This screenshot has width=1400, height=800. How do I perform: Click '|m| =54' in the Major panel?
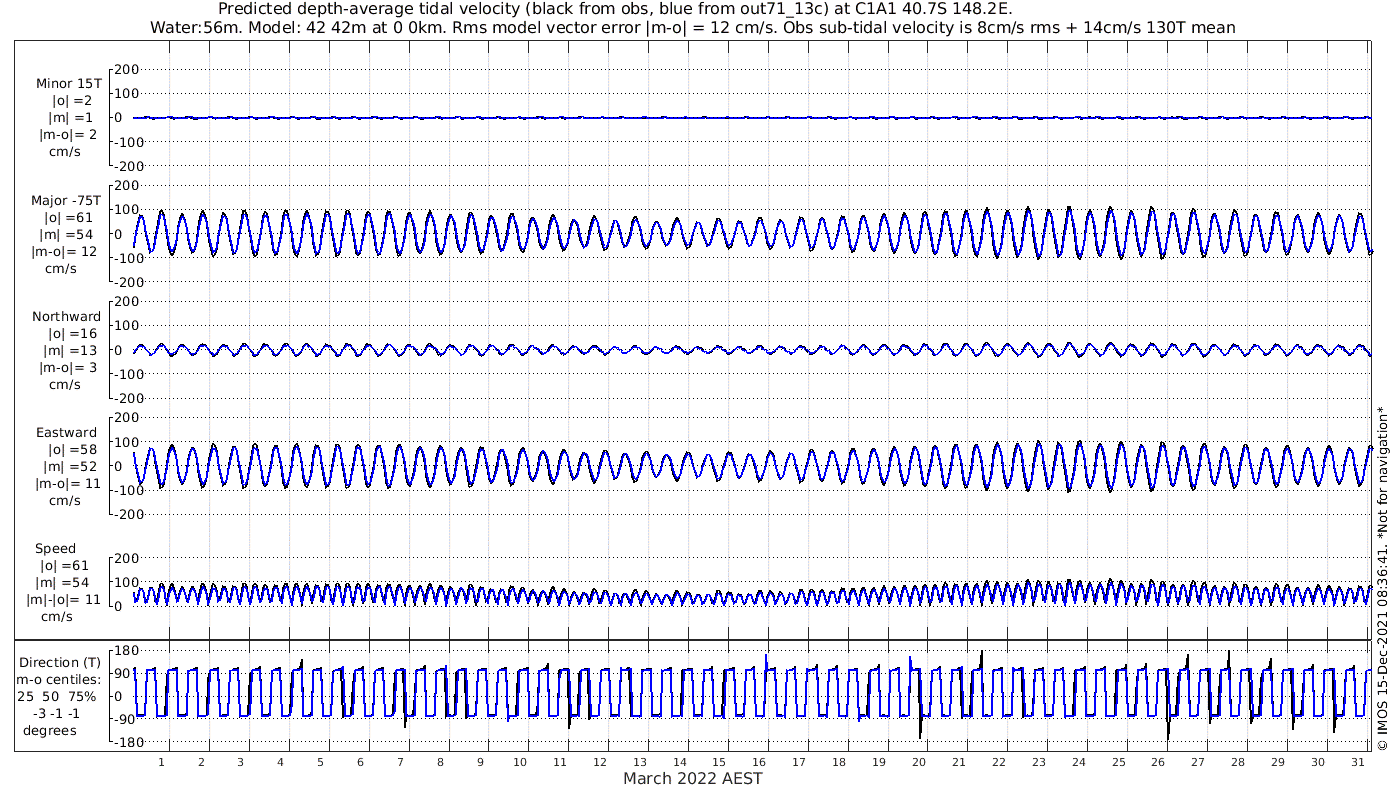[x=69, y=235]
